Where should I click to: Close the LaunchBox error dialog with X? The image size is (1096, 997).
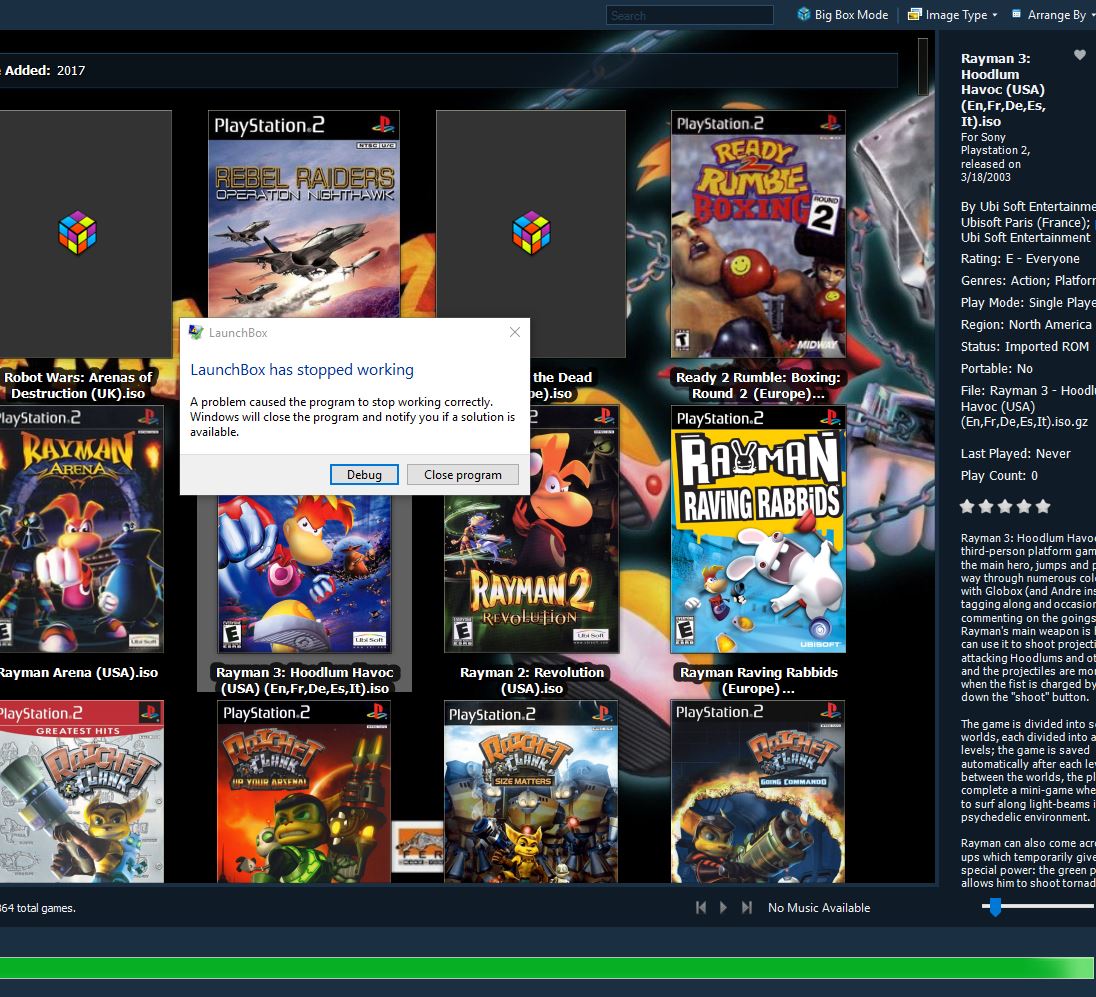click(x=514, y=332)
